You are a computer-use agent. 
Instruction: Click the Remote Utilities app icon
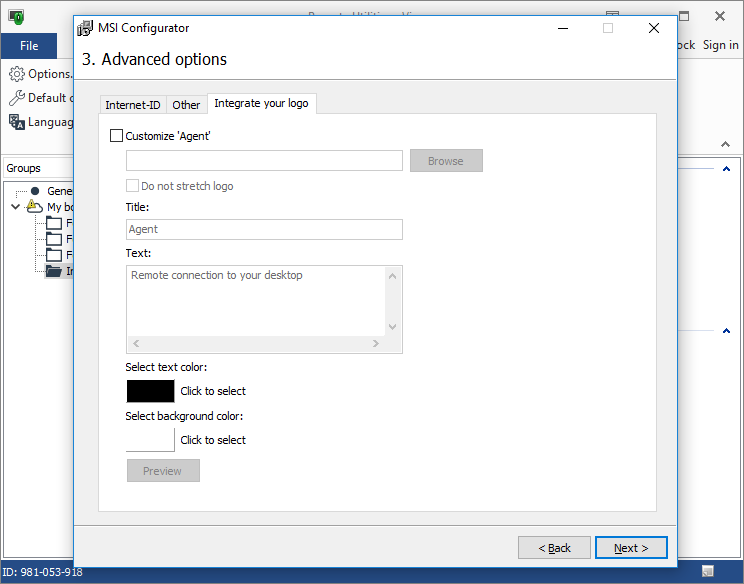(16, 17)
